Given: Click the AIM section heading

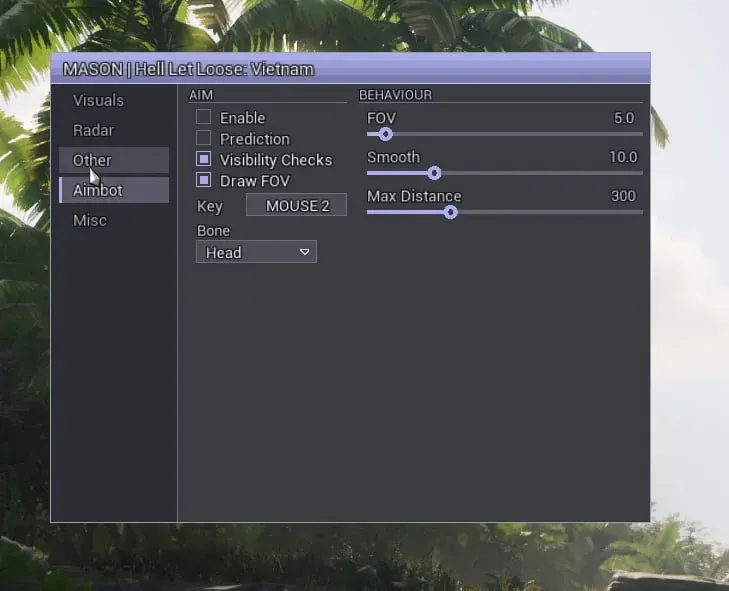Looking at the screenshot, I should click(x=201, y=95).
